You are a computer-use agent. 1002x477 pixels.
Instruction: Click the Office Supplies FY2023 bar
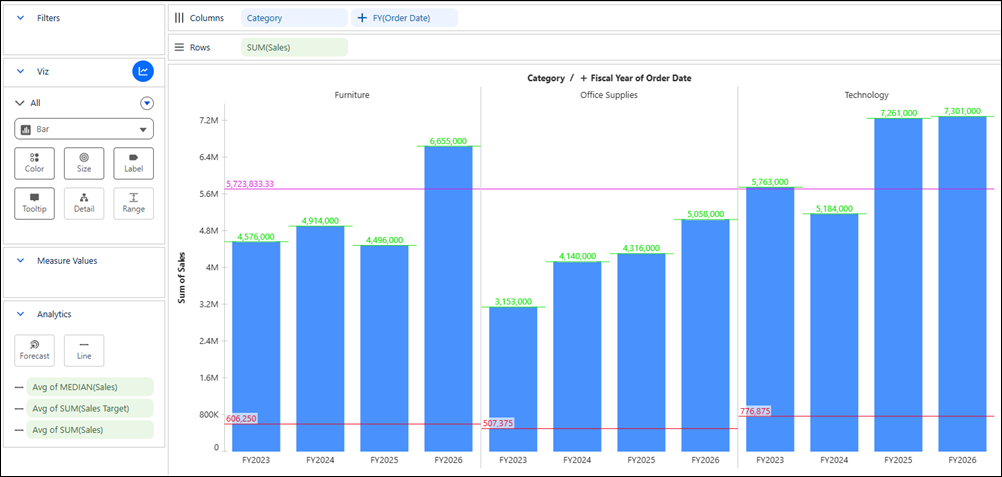coord(513,379)
